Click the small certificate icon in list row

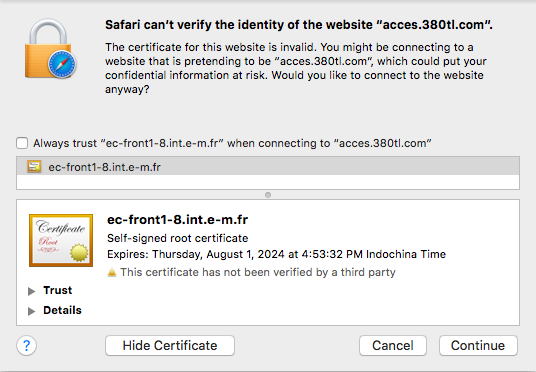[x=34, y=167]
